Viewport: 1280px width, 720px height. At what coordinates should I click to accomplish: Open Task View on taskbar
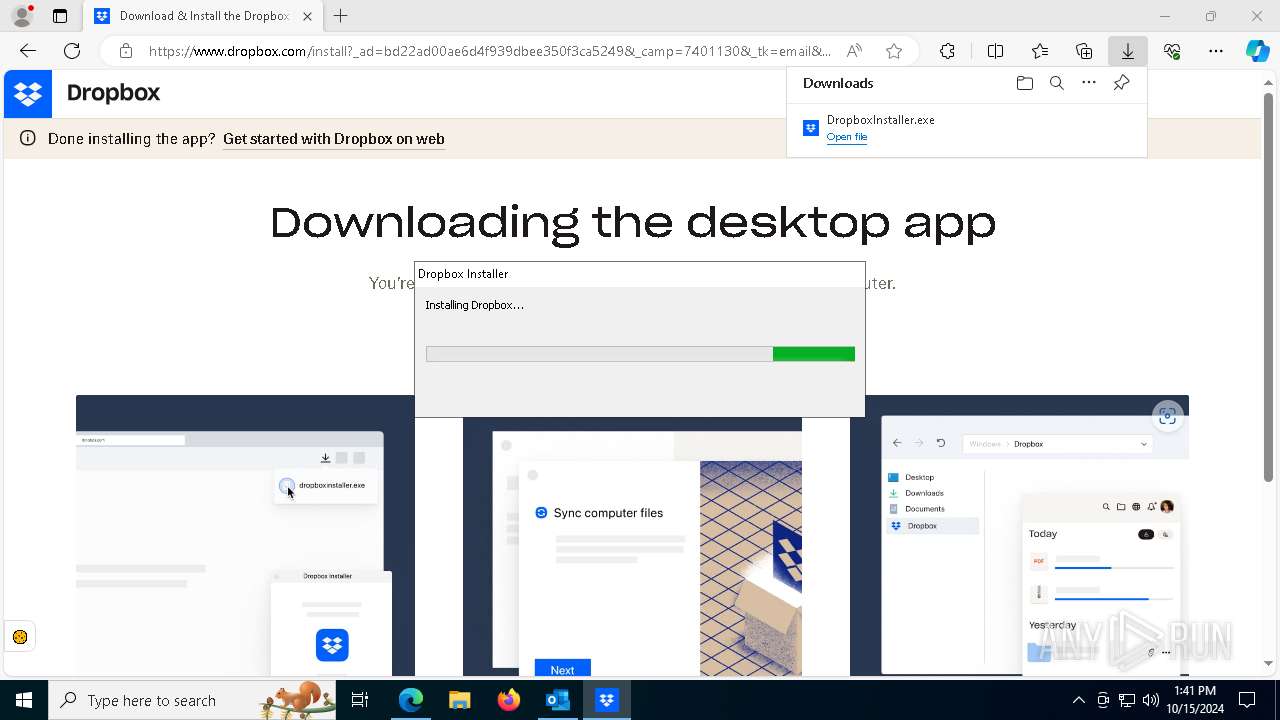point(360,700)
